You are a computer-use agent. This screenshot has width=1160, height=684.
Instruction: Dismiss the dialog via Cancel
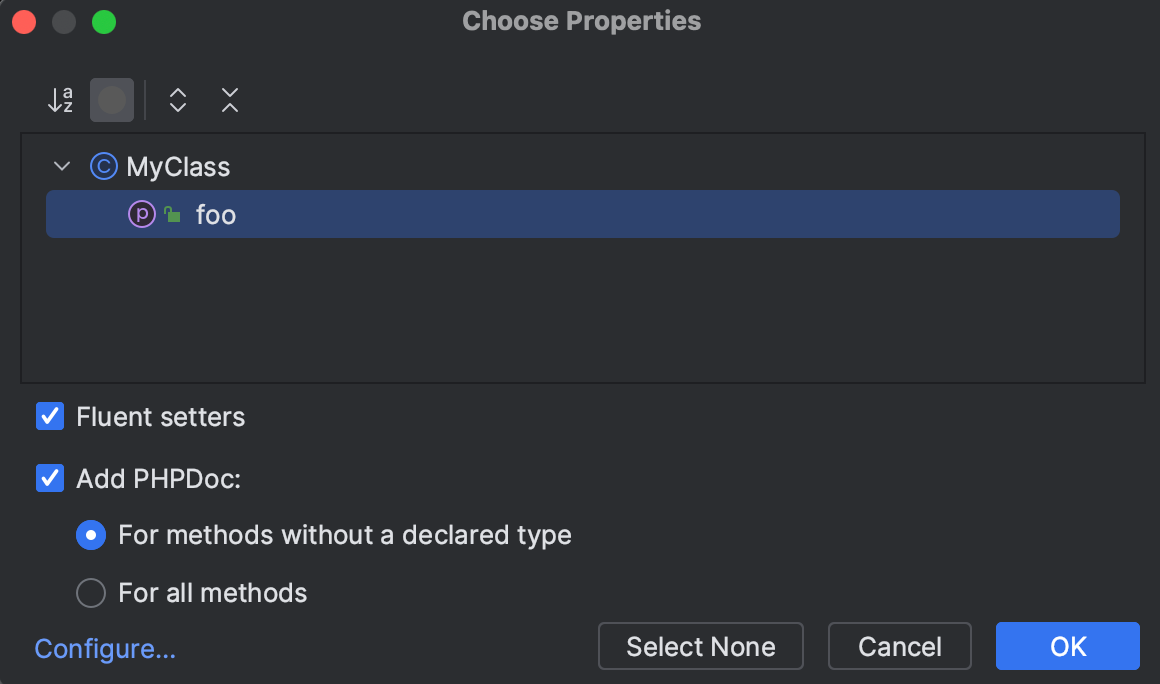899,646
